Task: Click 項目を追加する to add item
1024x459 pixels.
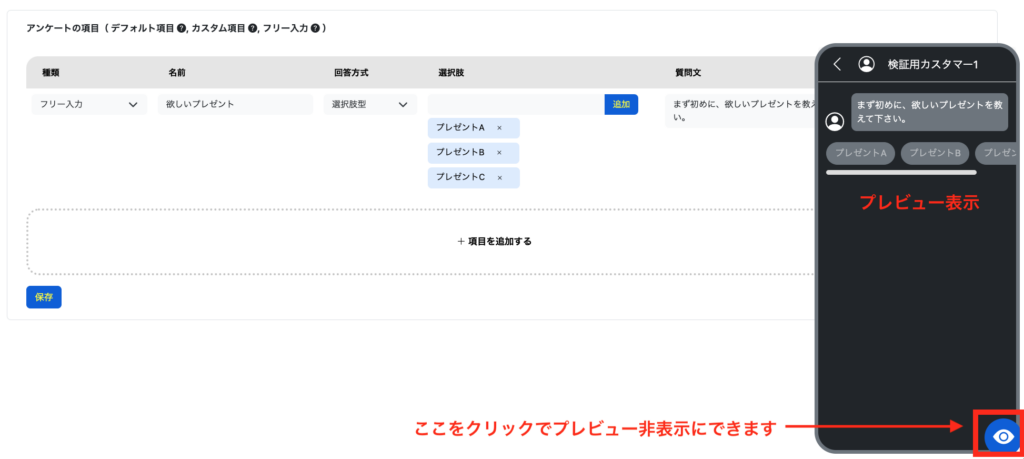Action: pyautogui.click(x=494, y=241)
